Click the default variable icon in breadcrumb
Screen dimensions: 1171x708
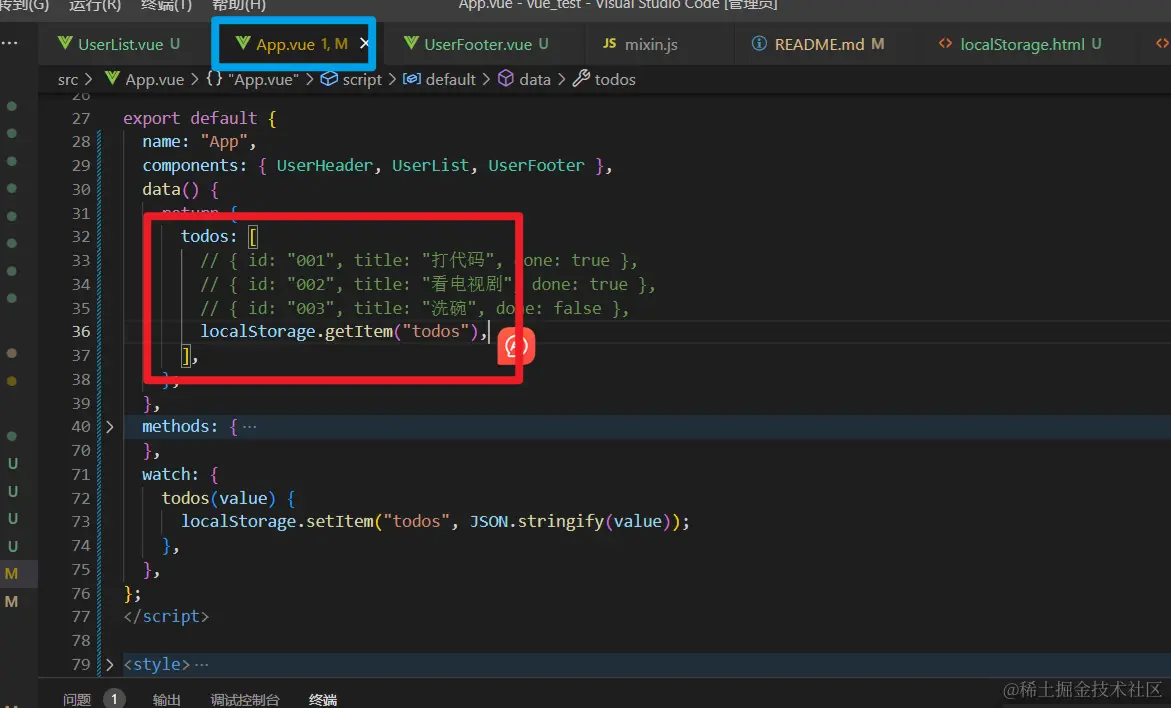(x=411, y=78)
